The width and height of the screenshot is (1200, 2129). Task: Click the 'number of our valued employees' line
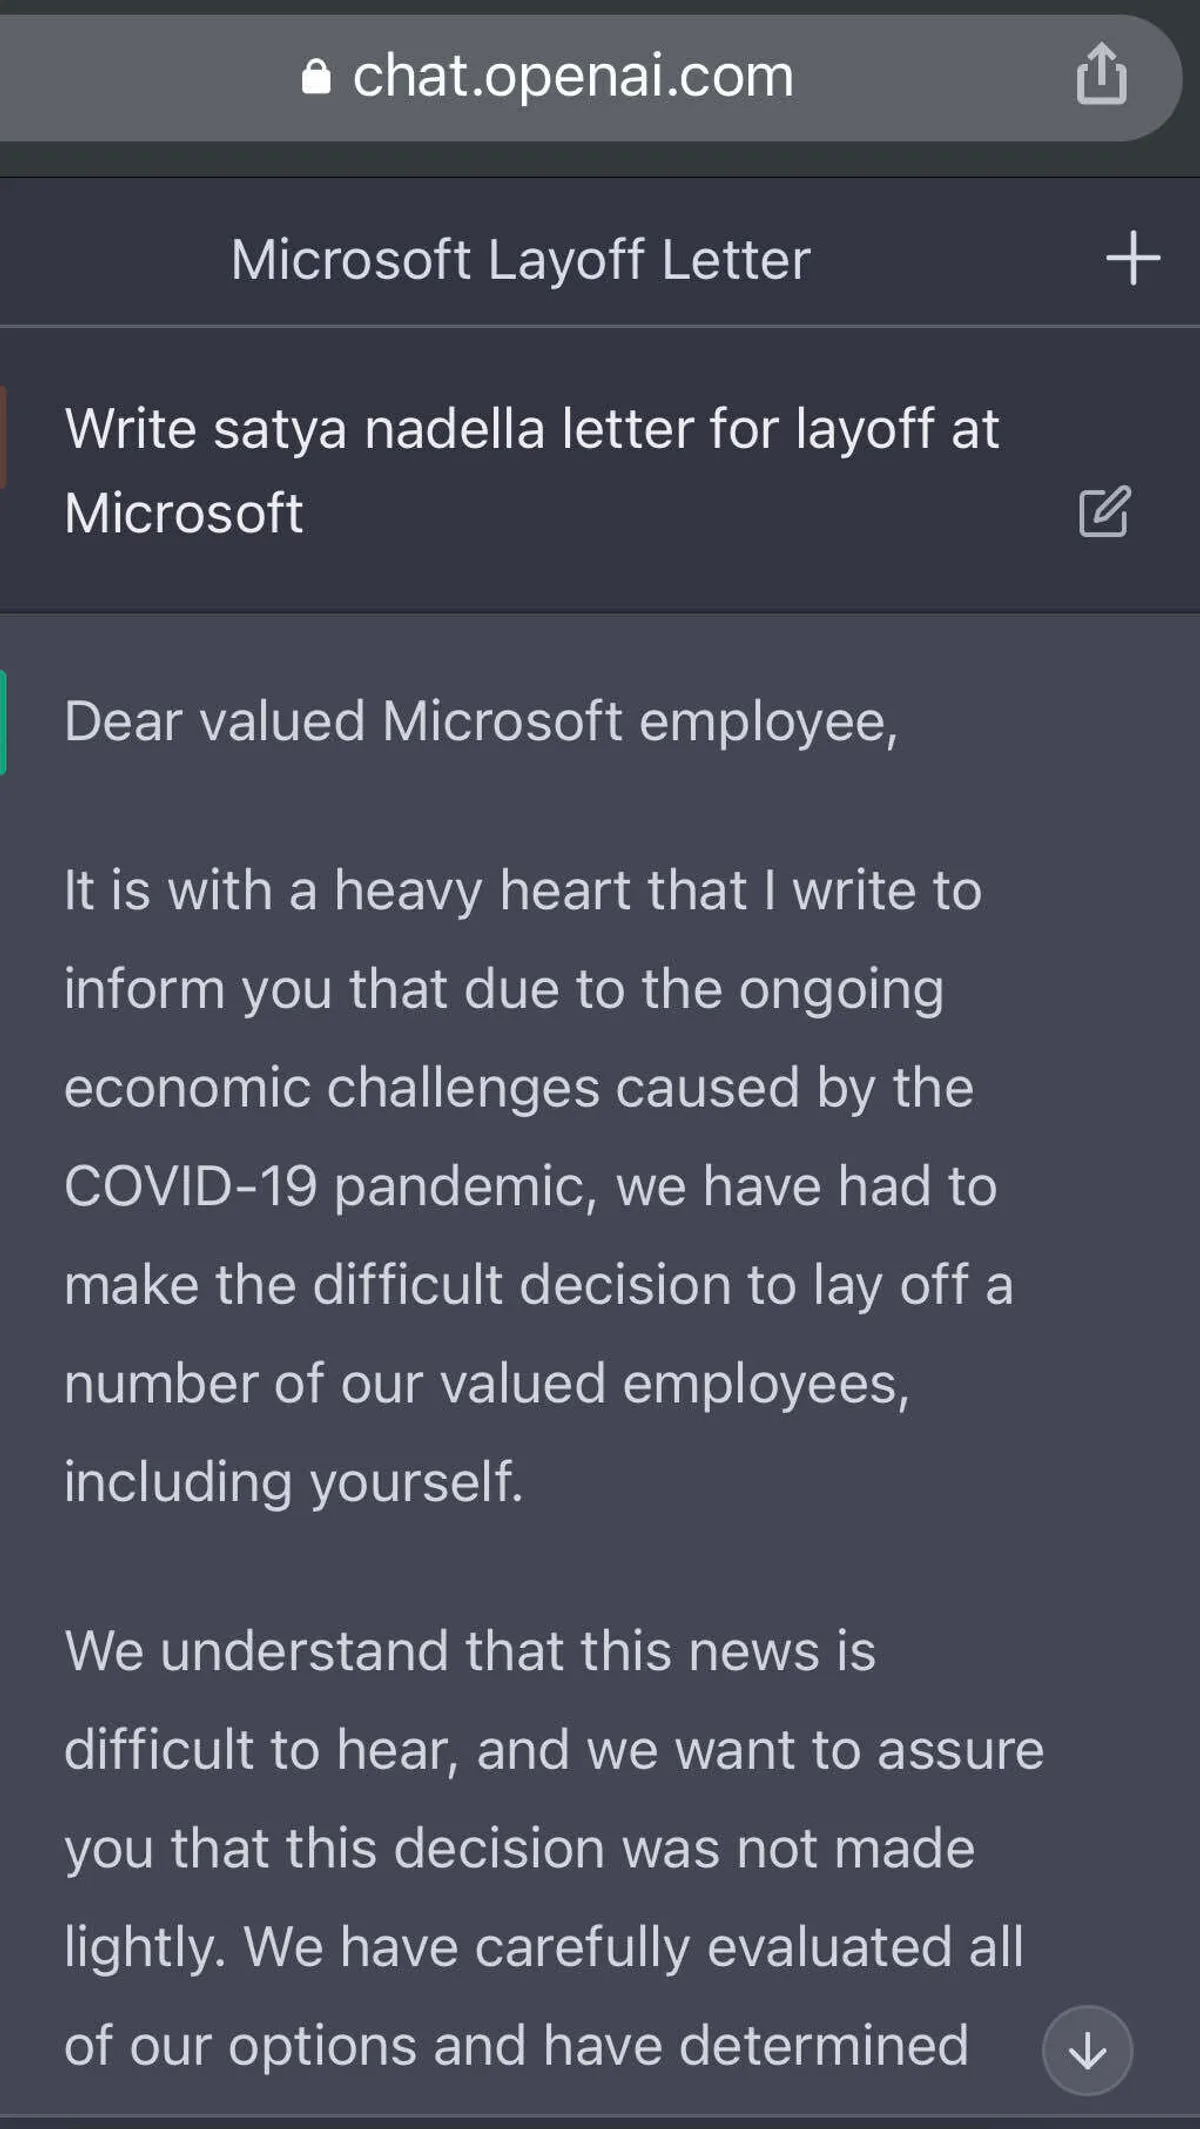pyautogui.click(x=486, y=1383)
